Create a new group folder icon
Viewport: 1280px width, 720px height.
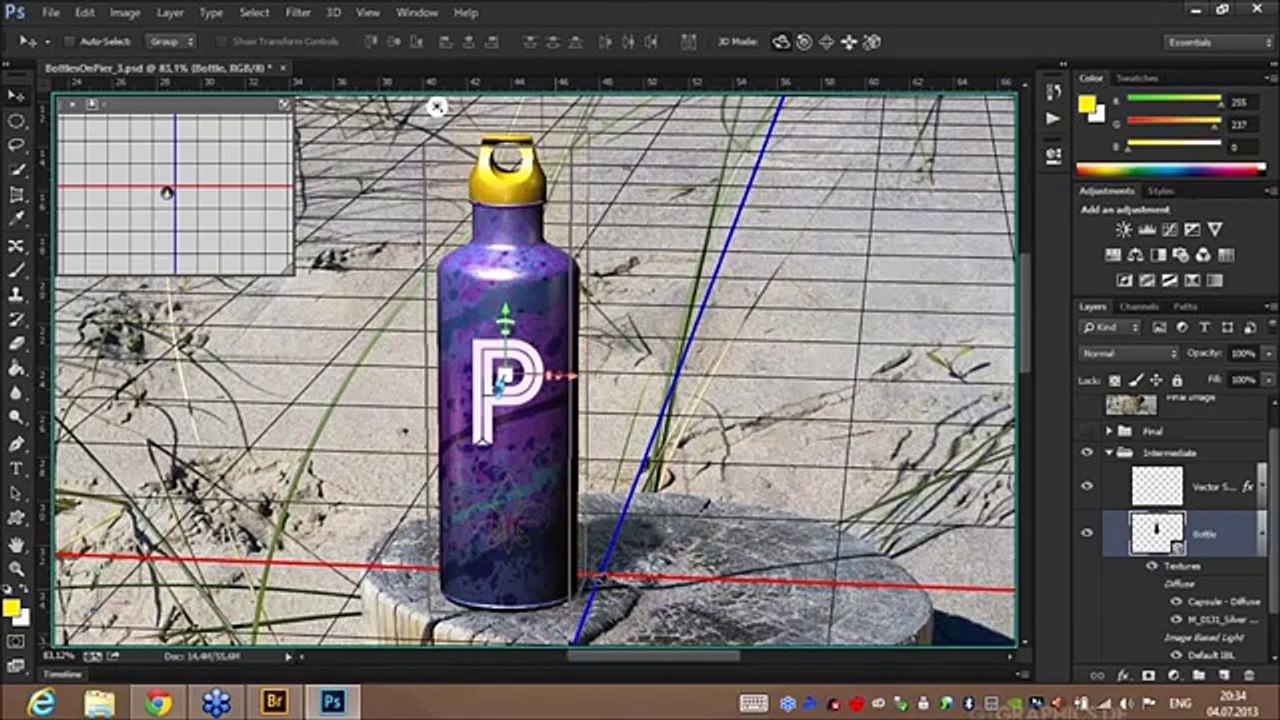(1197, 676)
